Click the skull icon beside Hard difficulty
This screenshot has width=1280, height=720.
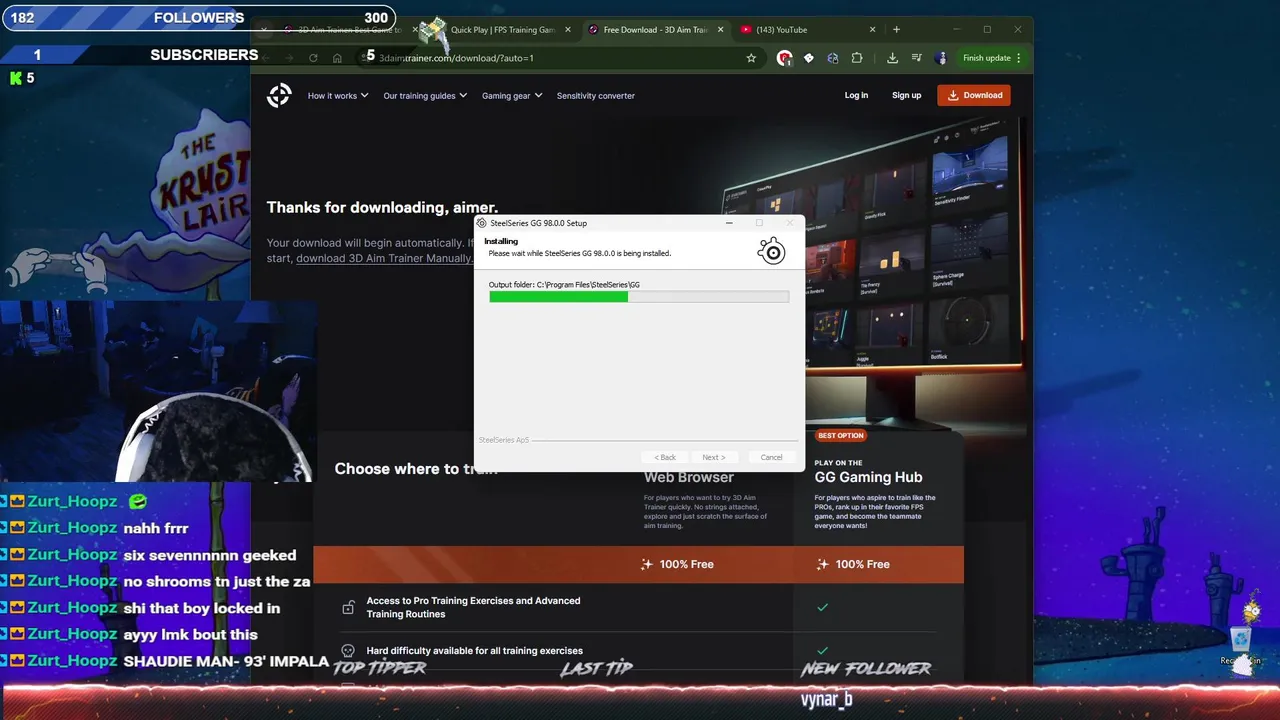coord(348,650)
